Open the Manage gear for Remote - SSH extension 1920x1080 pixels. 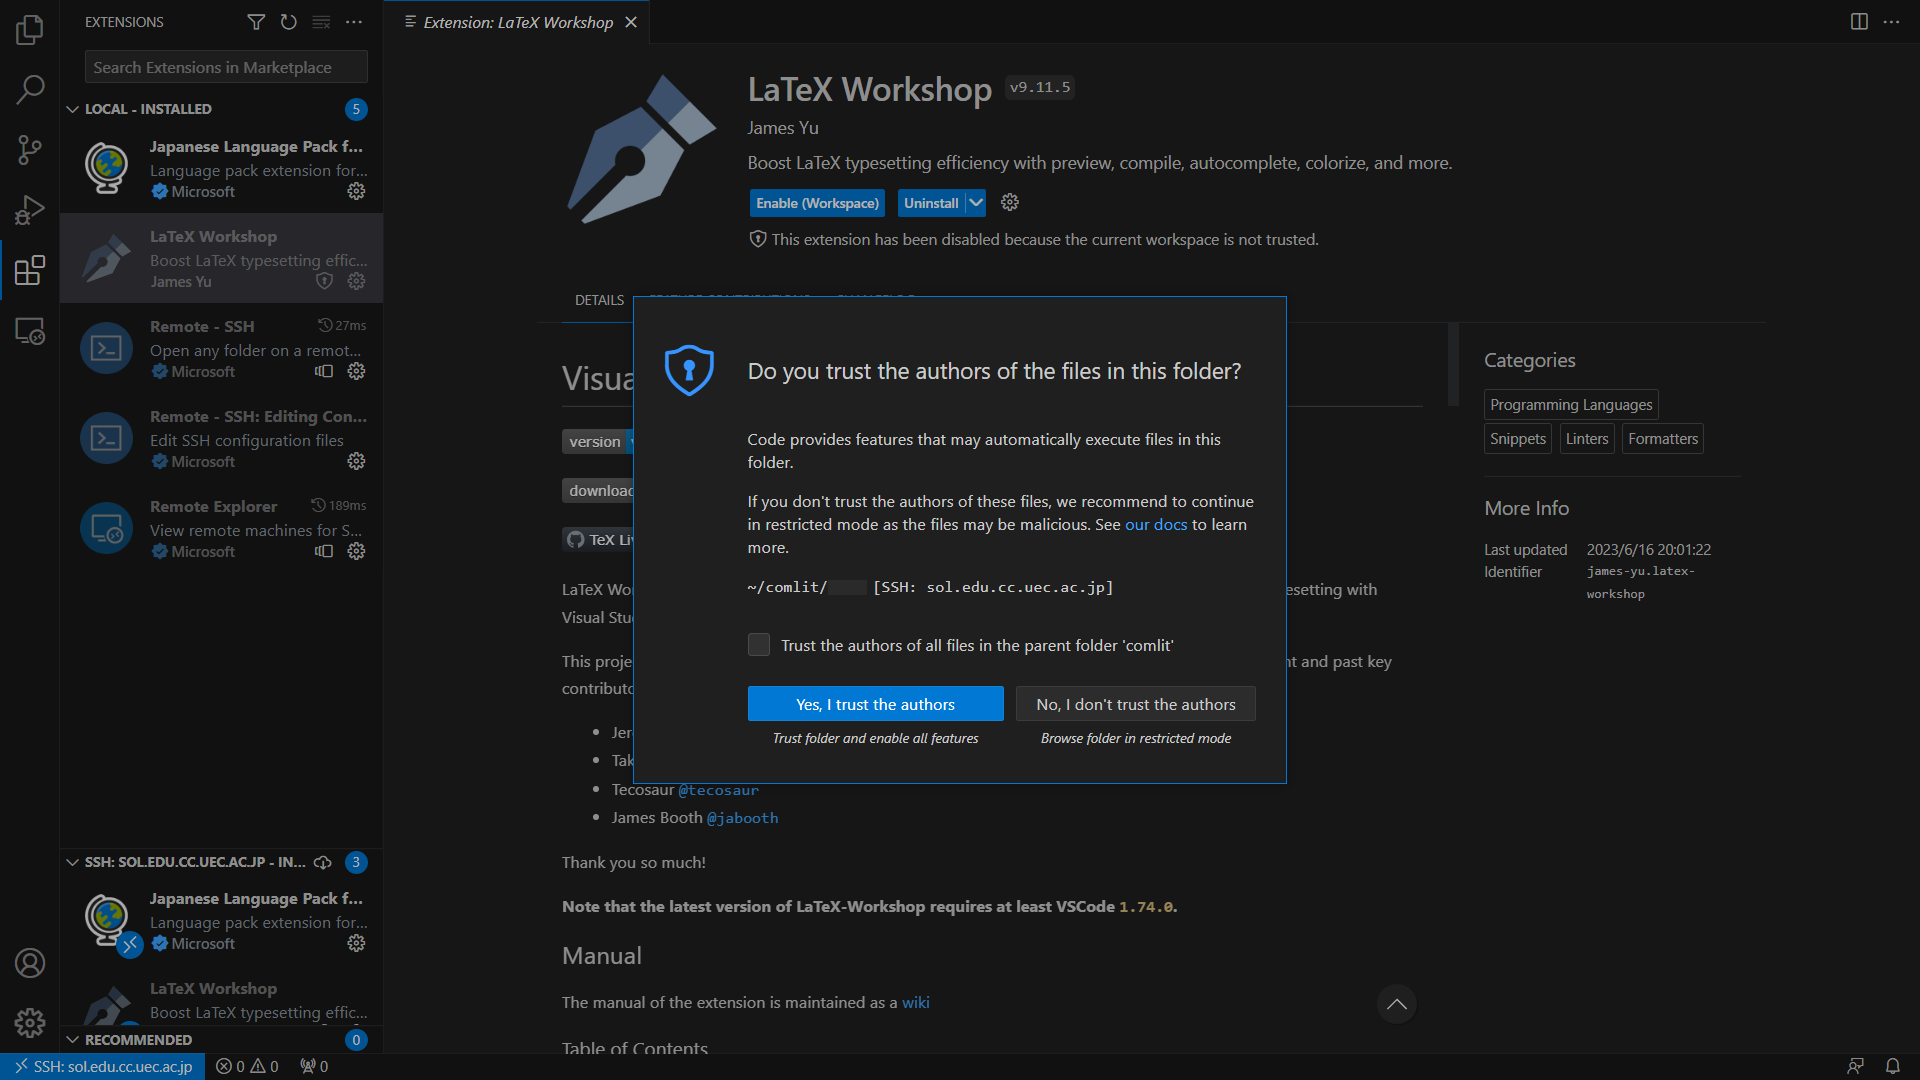356,371
